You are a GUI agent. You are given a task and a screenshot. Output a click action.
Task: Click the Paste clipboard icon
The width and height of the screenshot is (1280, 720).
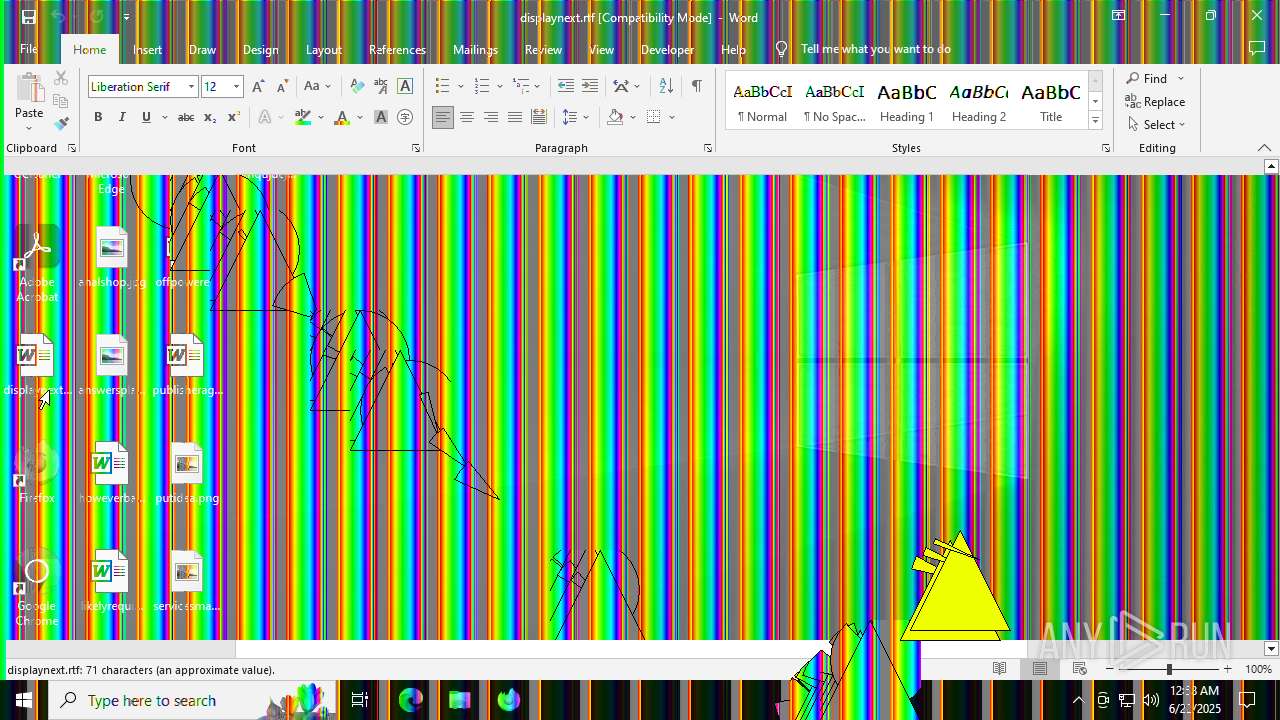tap(29, 88)
